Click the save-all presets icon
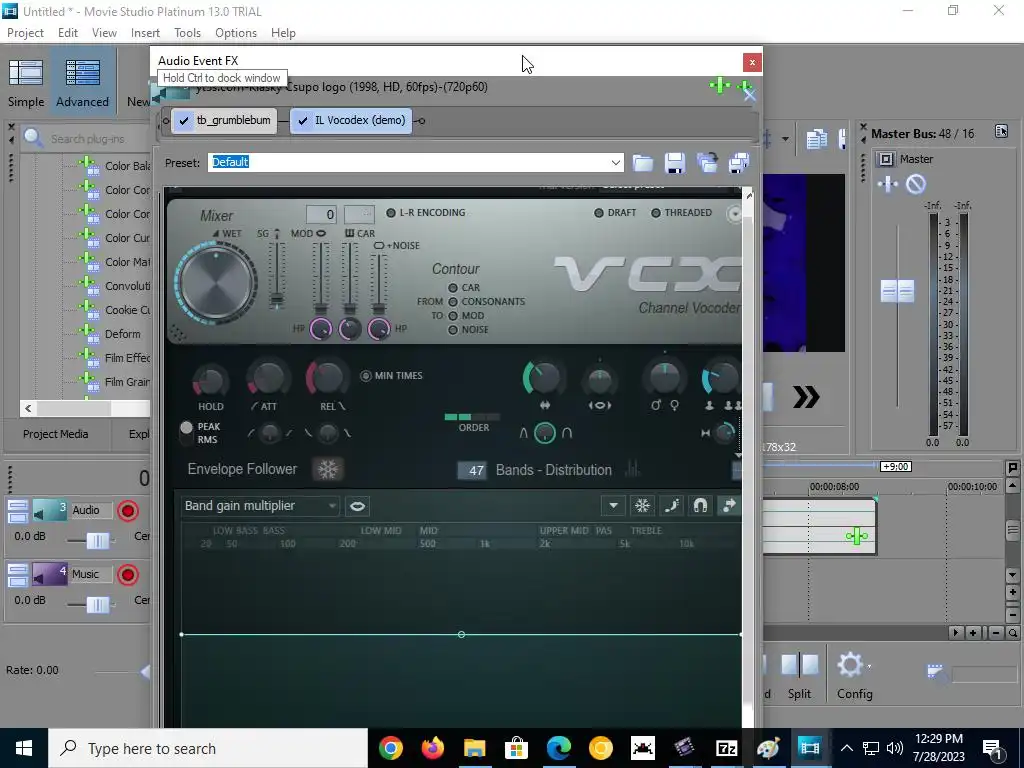Viewport: 1024px width, 768px height. [x=739, y=163]
